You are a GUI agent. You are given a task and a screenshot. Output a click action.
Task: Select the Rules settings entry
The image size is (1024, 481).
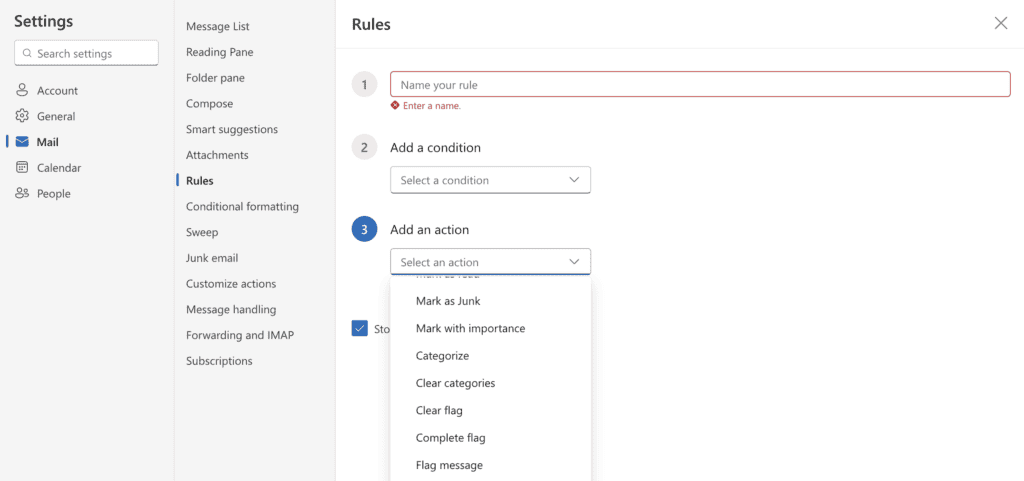[200, 181]
